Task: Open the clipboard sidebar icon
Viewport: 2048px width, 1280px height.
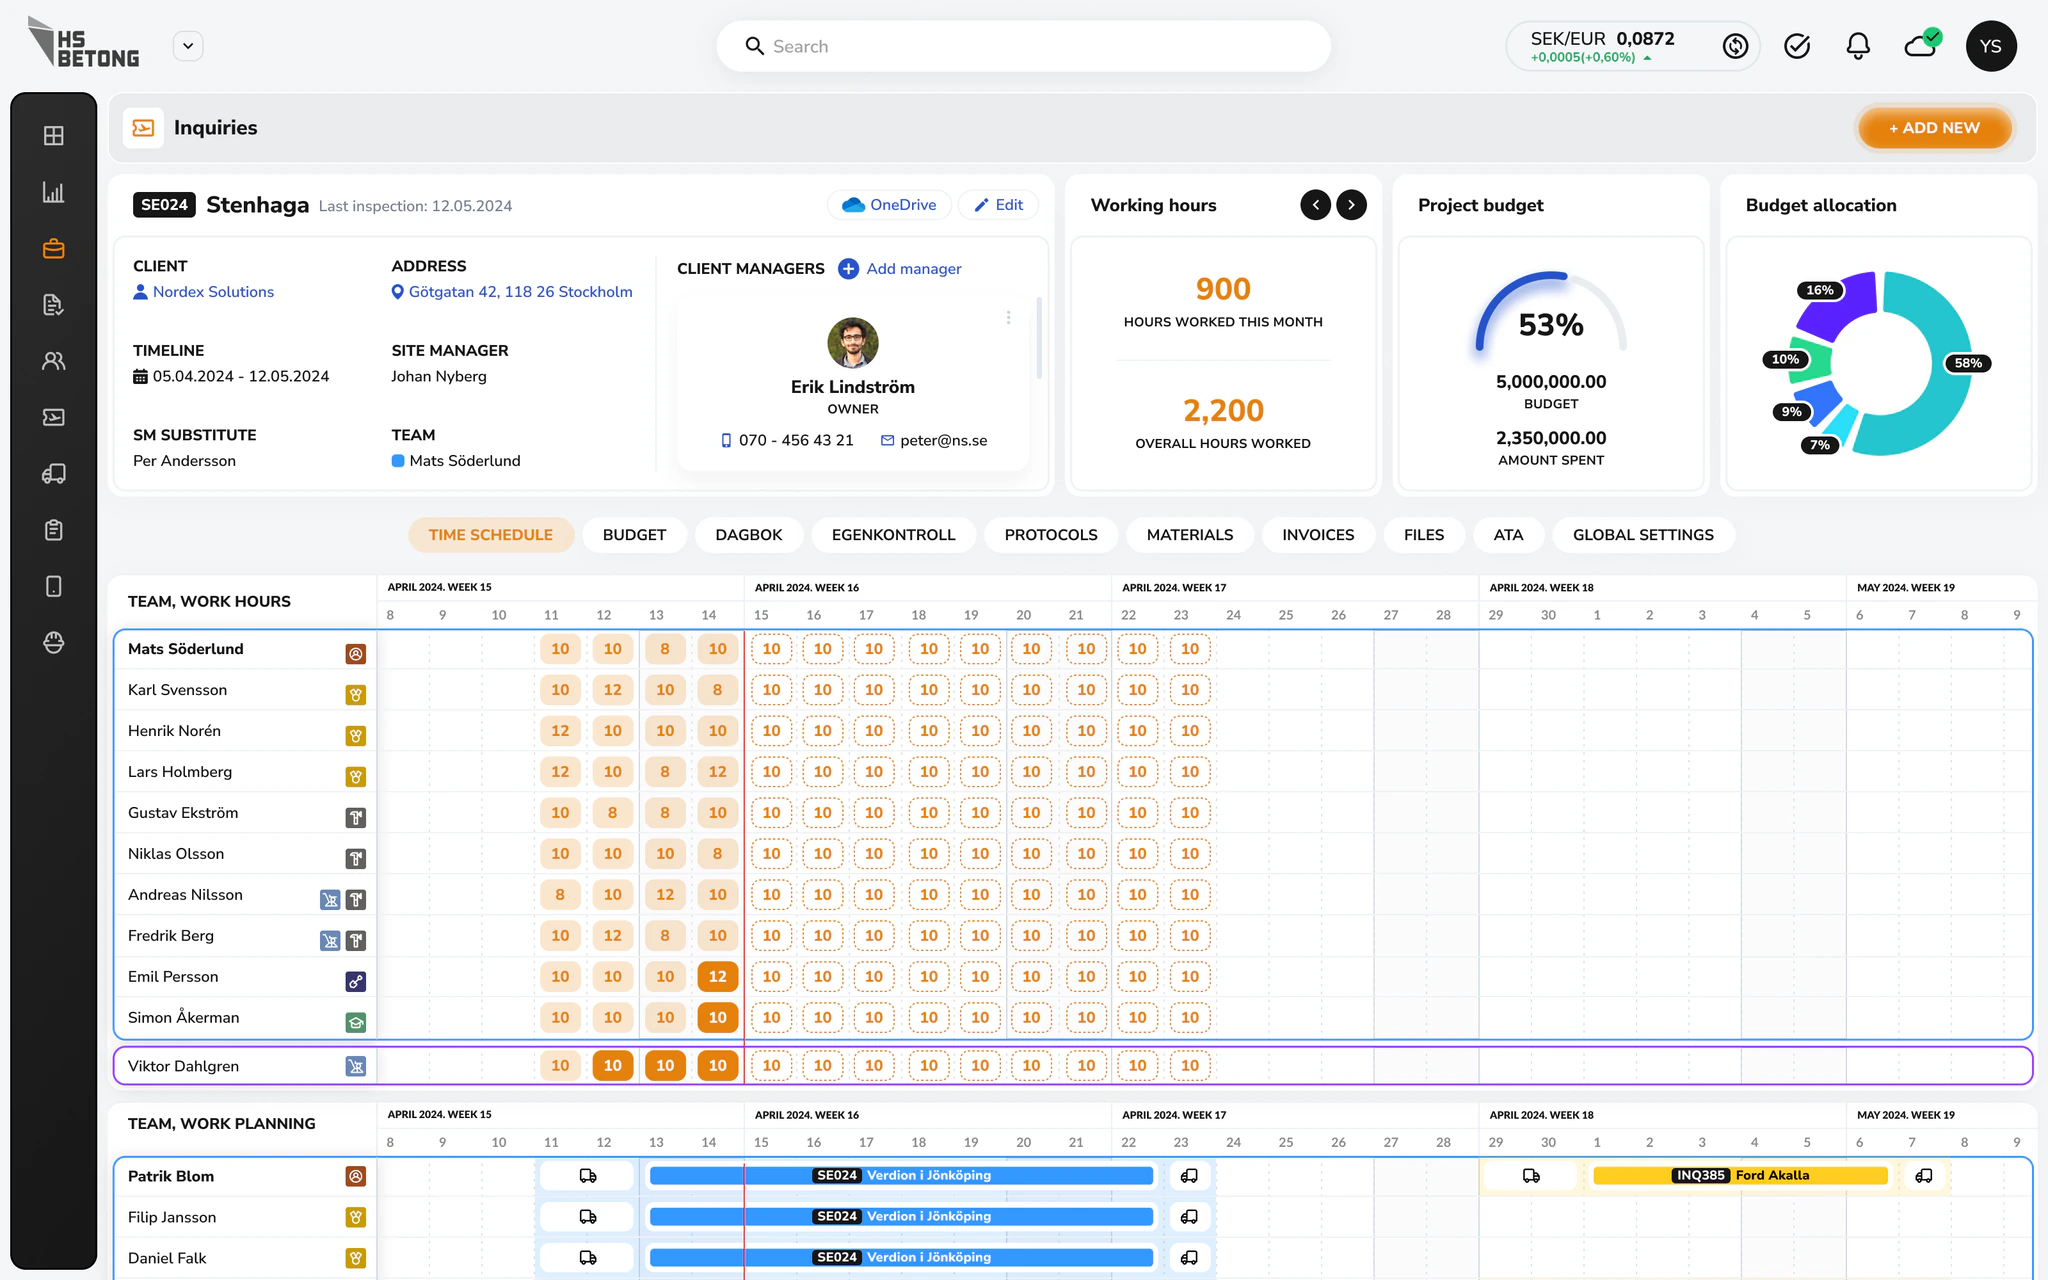Action: [54, 530]
